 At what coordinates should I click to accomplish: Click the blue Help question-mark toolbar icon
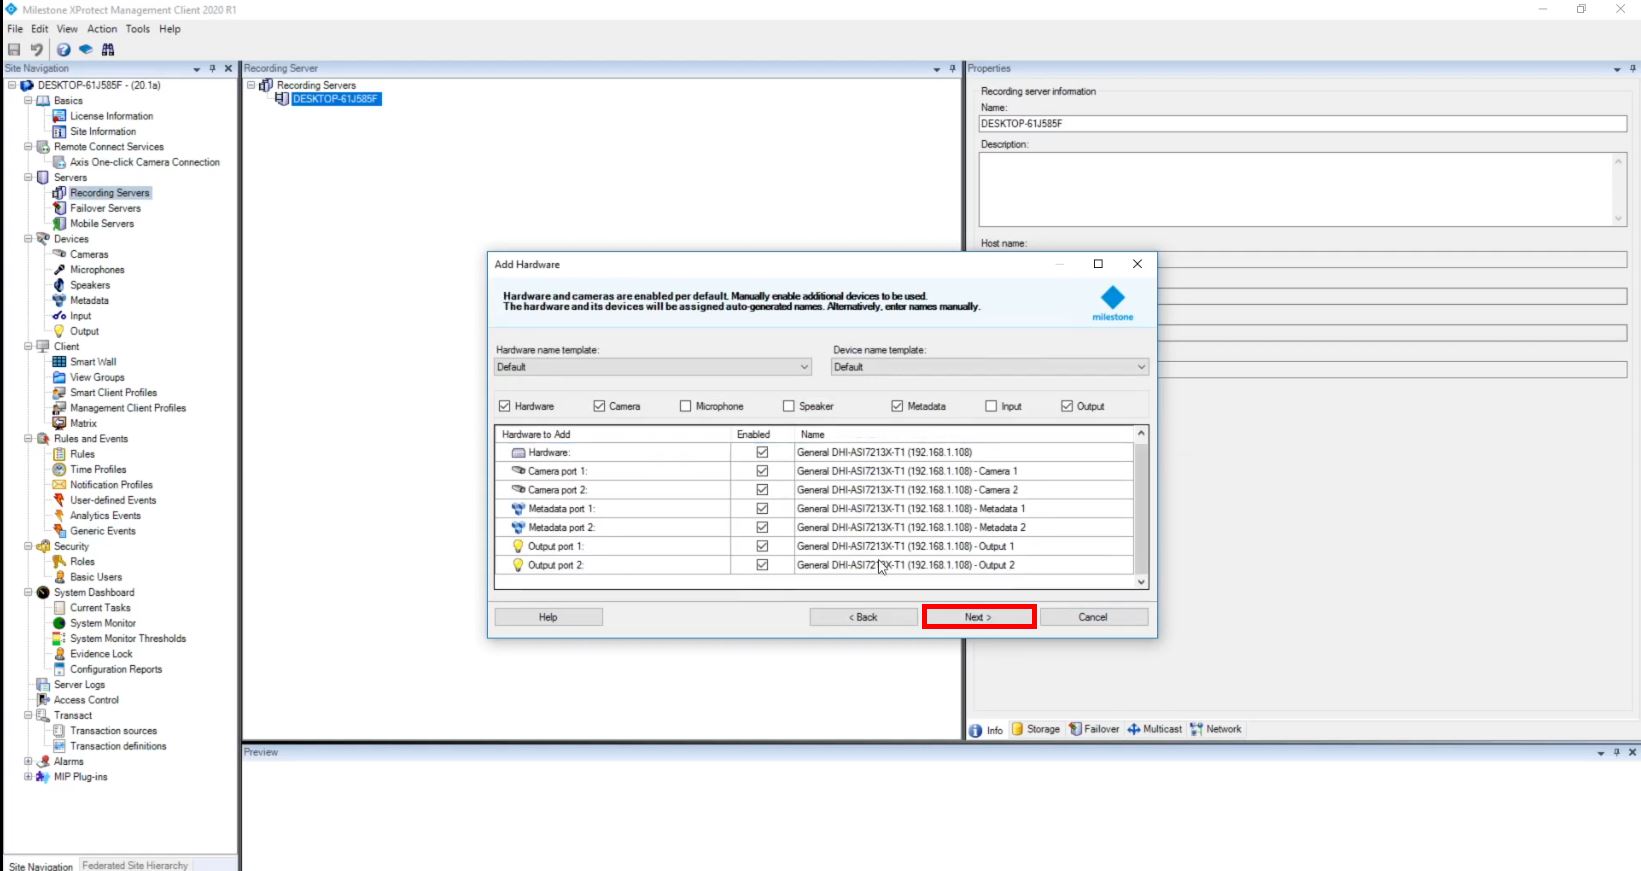tap(63, 49)
